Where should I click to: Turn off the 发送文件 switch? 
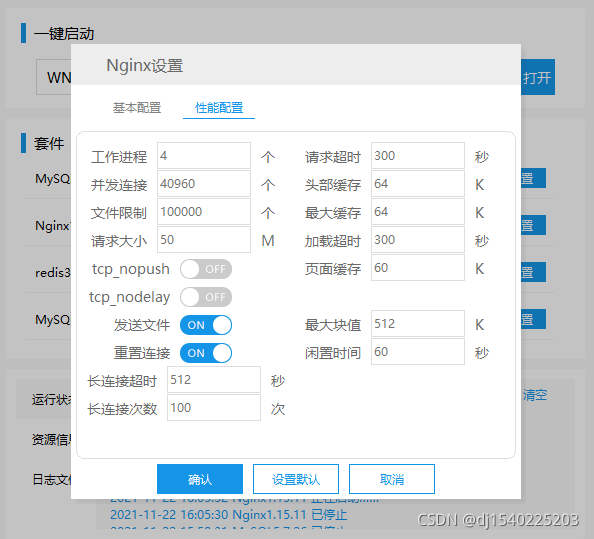[206, 325]
